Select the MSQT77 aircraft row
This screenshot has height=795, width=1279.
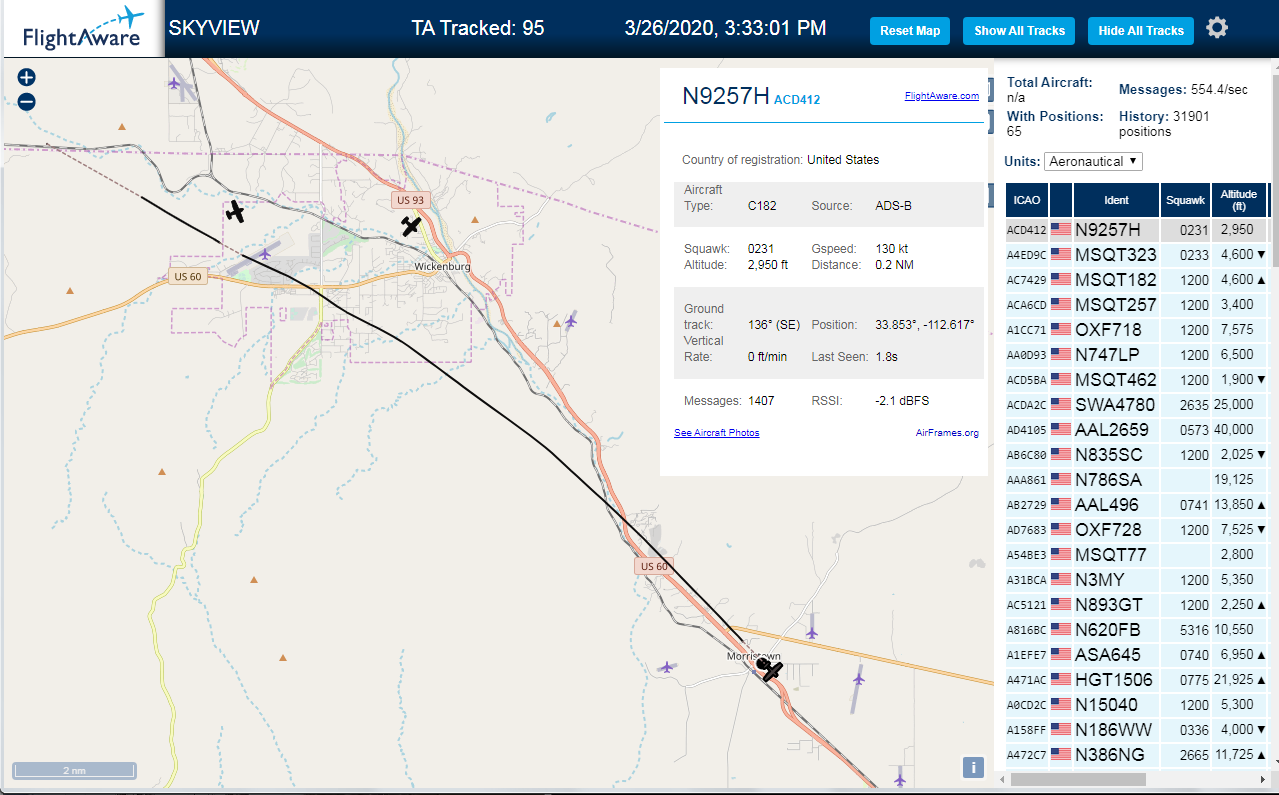pos(1136,555)
